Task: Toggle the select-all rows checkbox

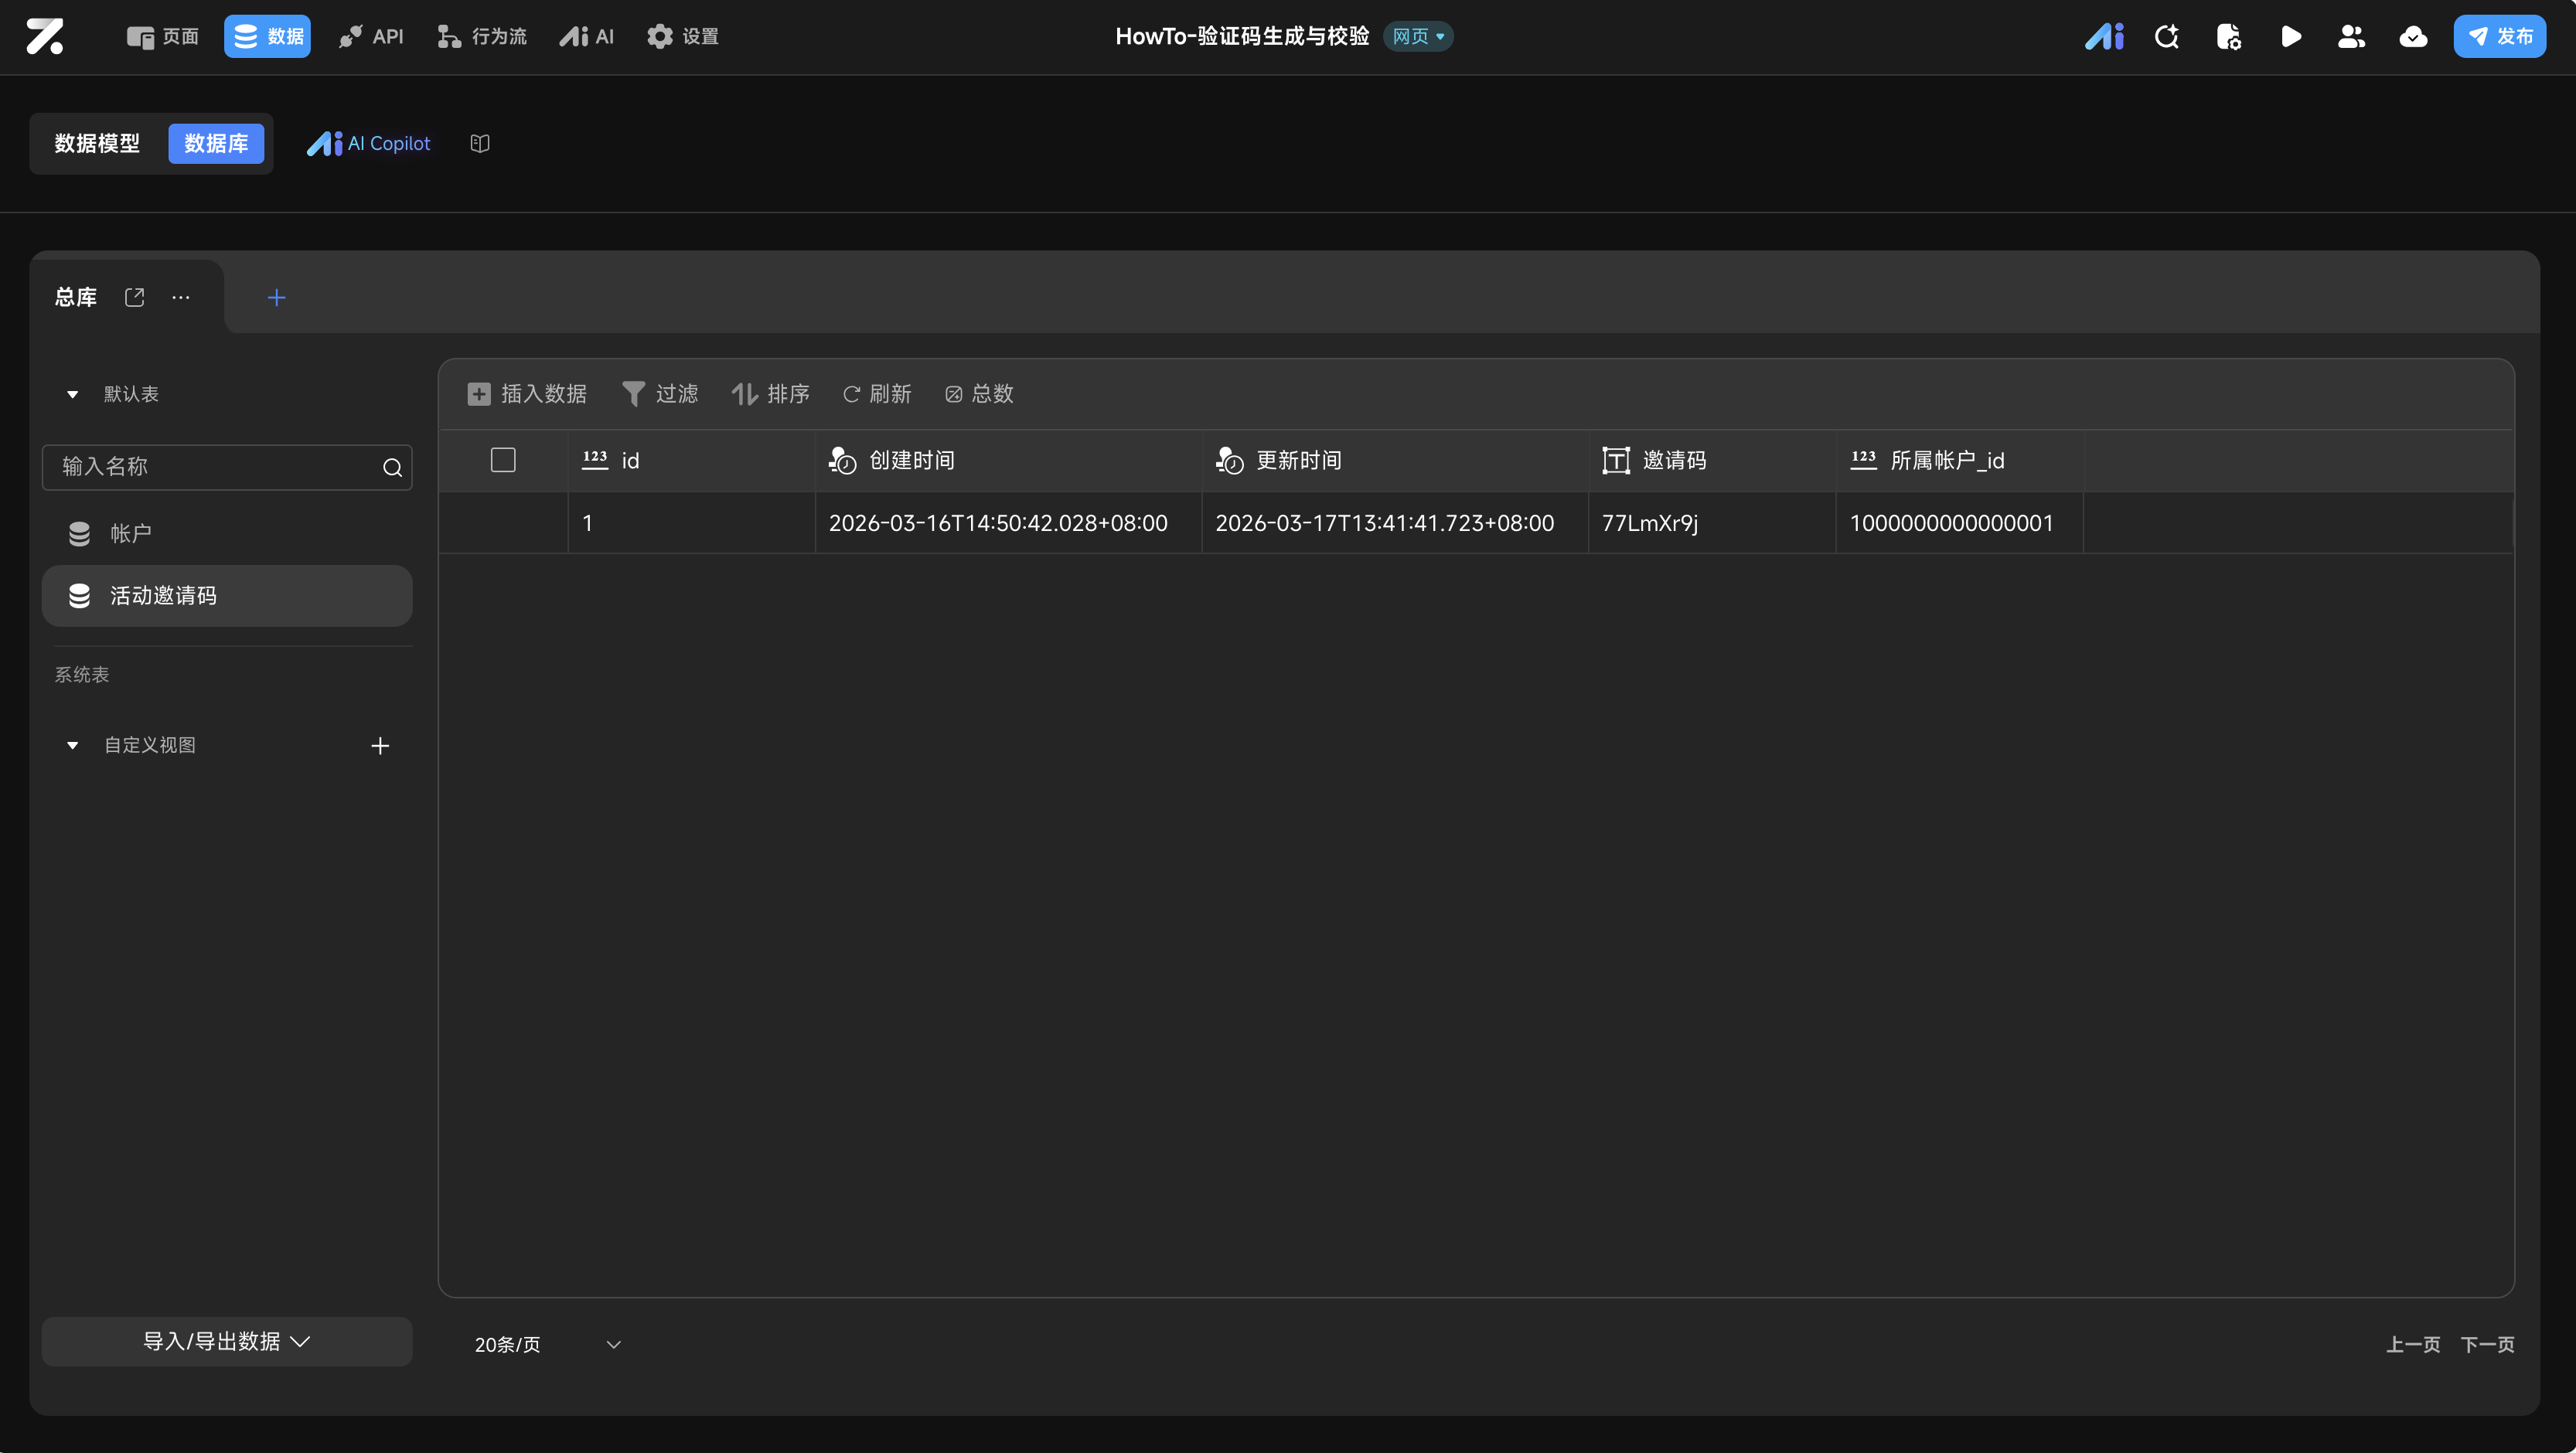Action: (x=503, y=460)
